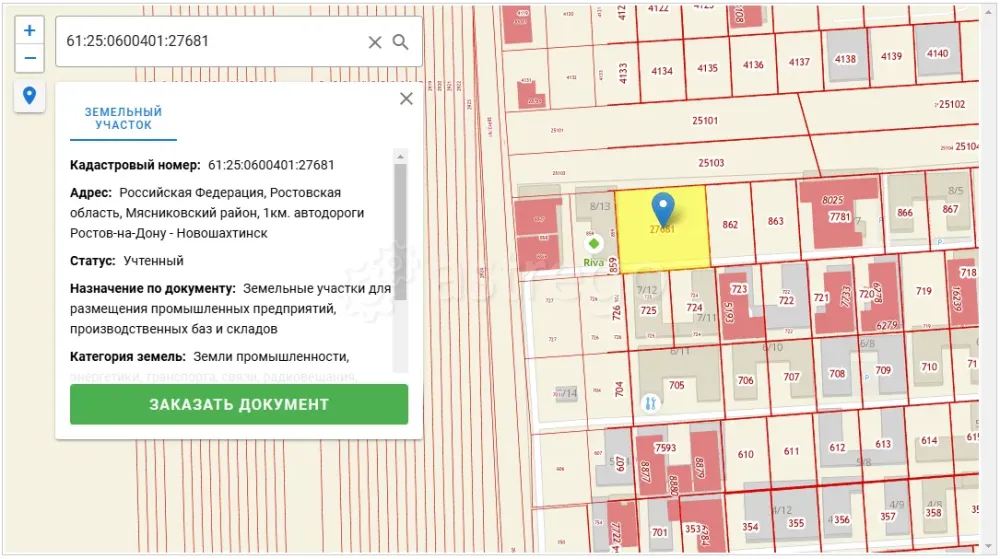Select map parcel 719
Viewport: 1000px width, 559px height.
coord(923,291)
